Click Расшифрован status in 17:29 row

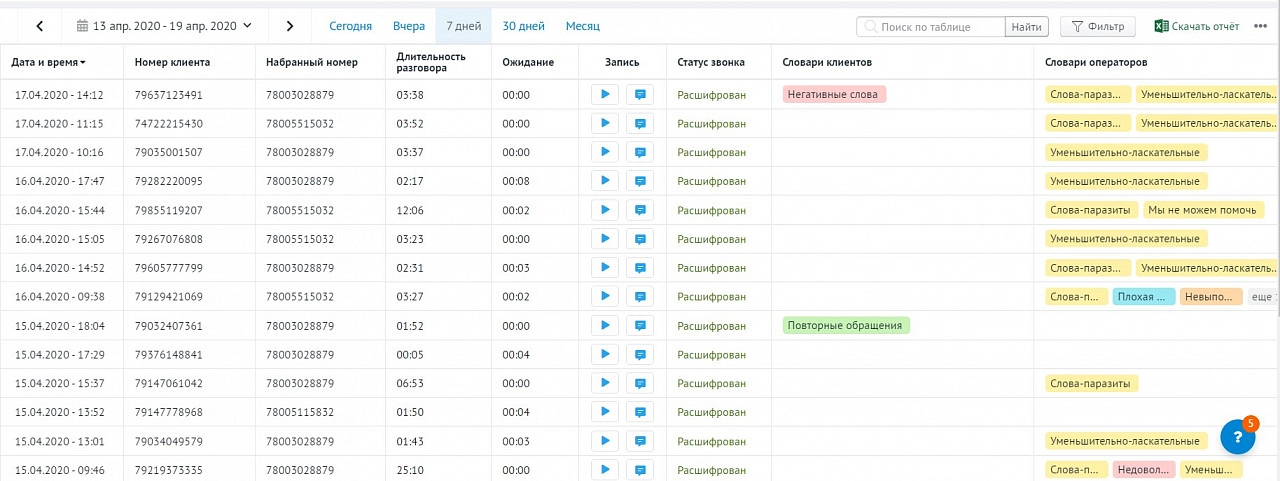[x=712, y=354]
